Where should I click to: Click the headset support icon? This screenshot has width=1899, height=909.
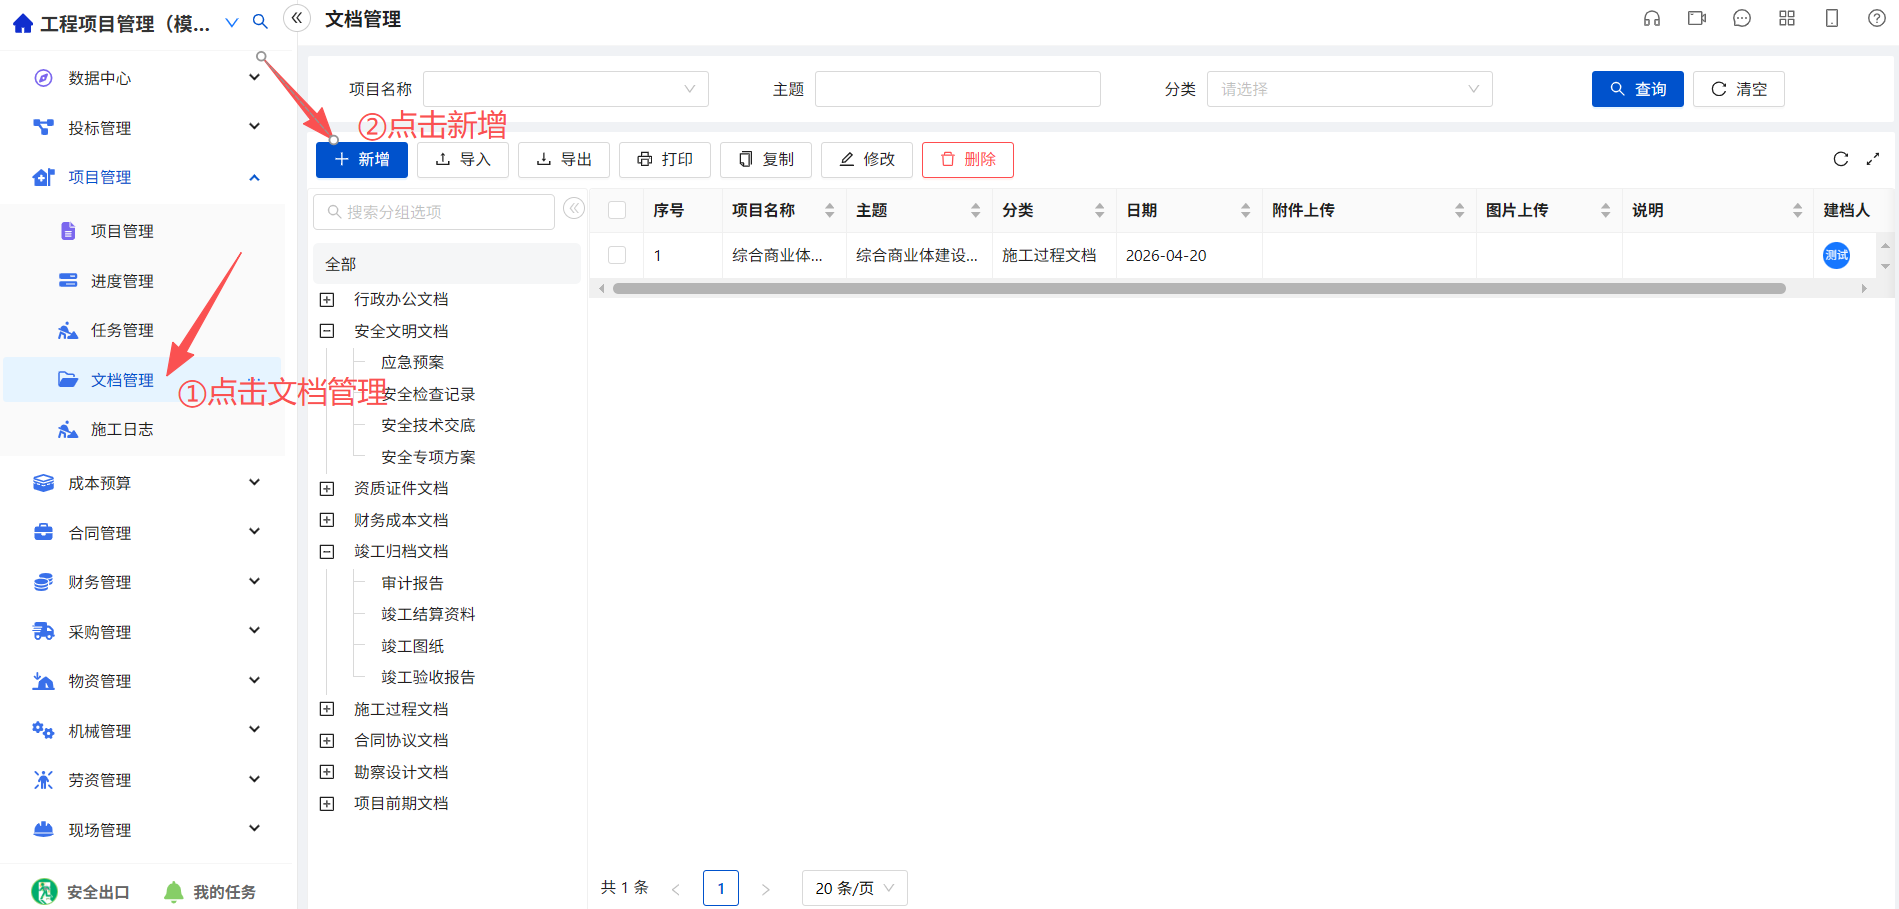pyautogui.click(x=1652, y=19)
